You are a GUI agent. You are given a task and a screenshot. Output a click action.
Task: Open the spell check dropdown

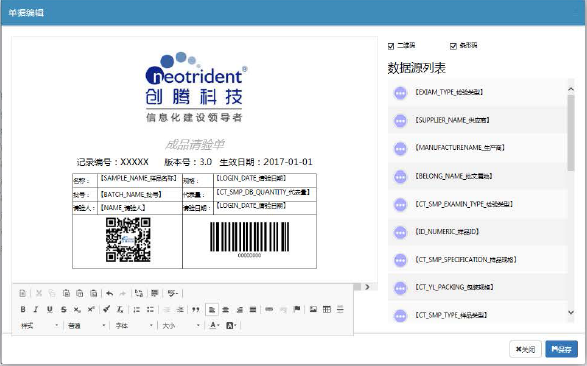pos(173,293)
